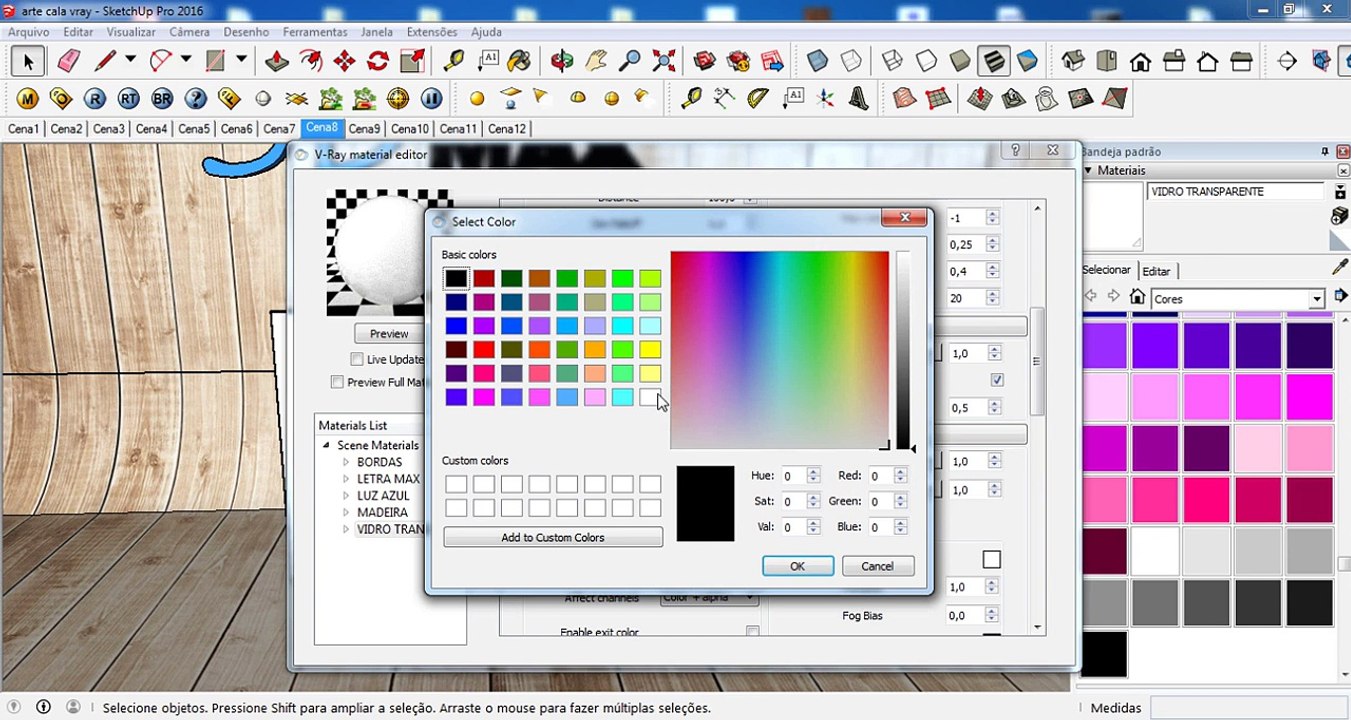Check Preview Full Material option

coord(337,382)
